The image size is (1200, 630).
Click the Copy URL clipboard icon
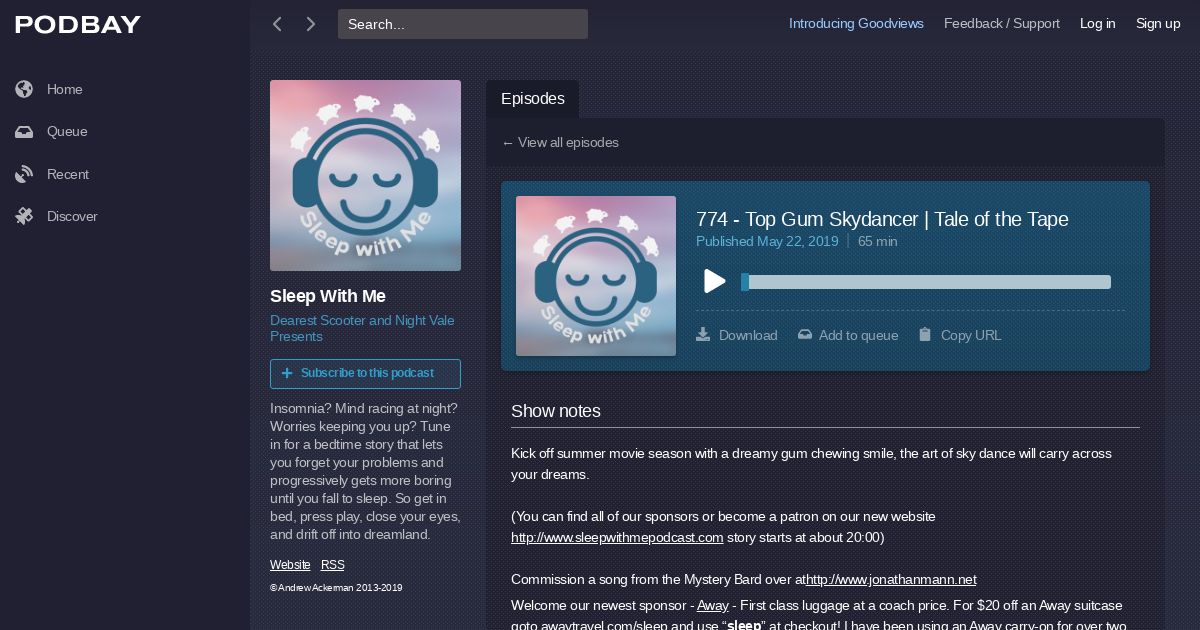[x=925, y=335]
